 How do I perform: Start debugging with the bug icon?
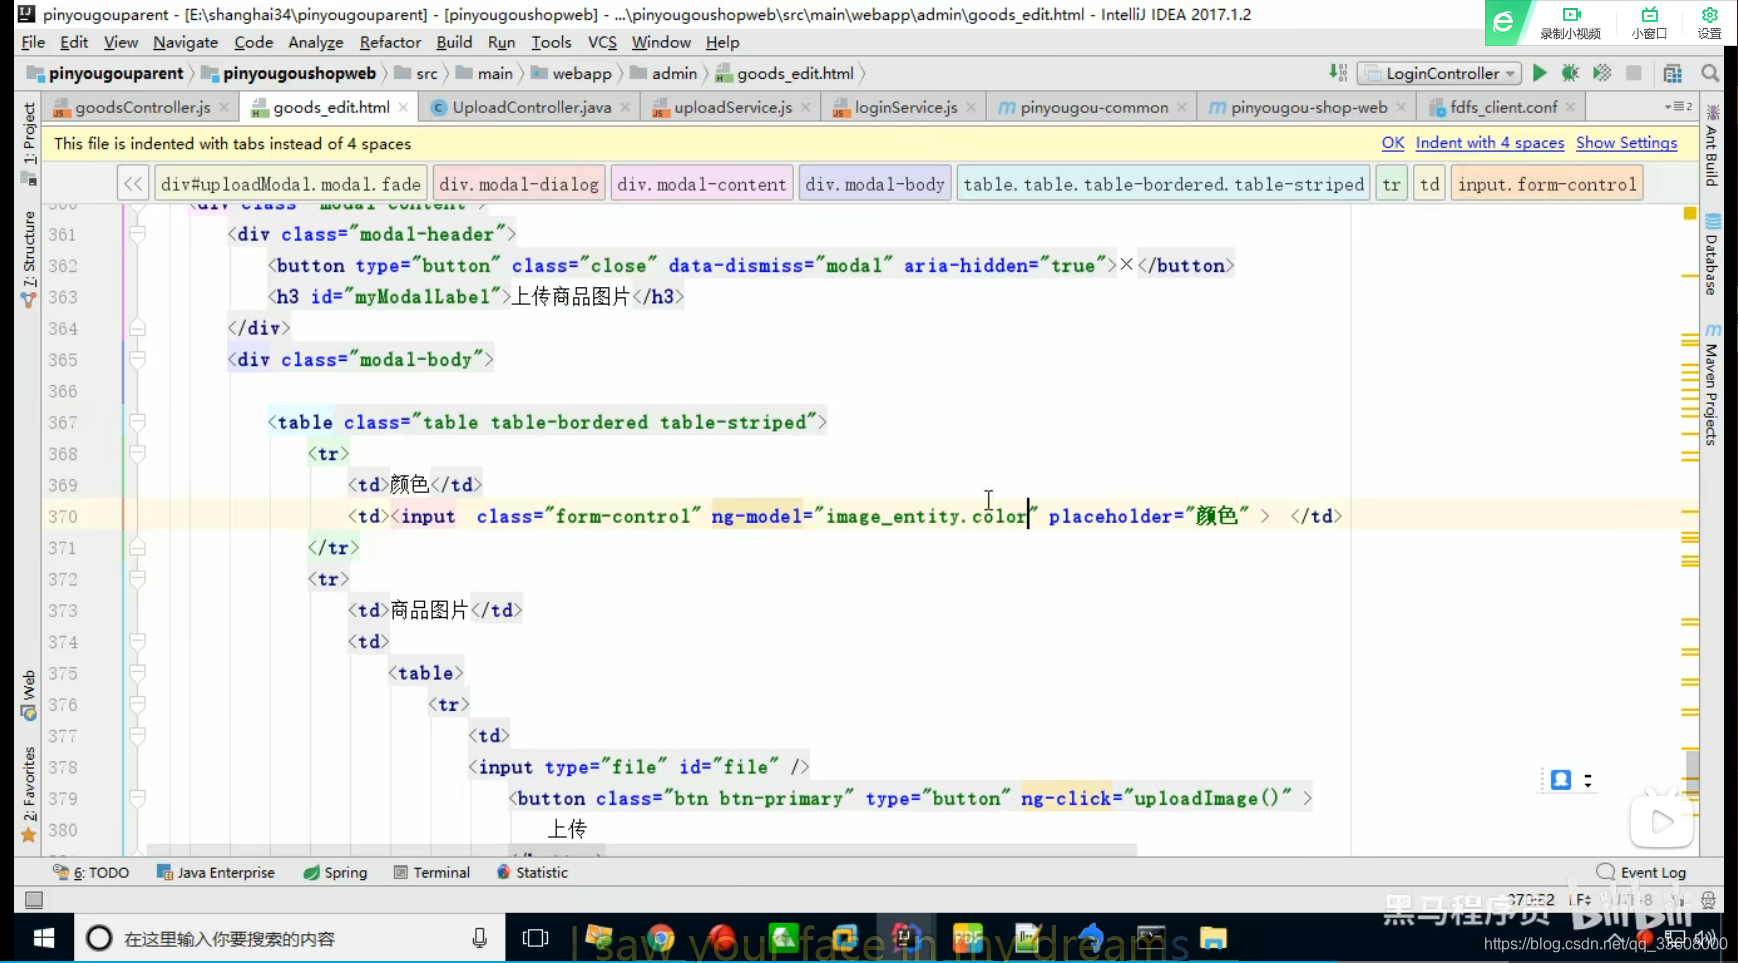pos(1570,73)
